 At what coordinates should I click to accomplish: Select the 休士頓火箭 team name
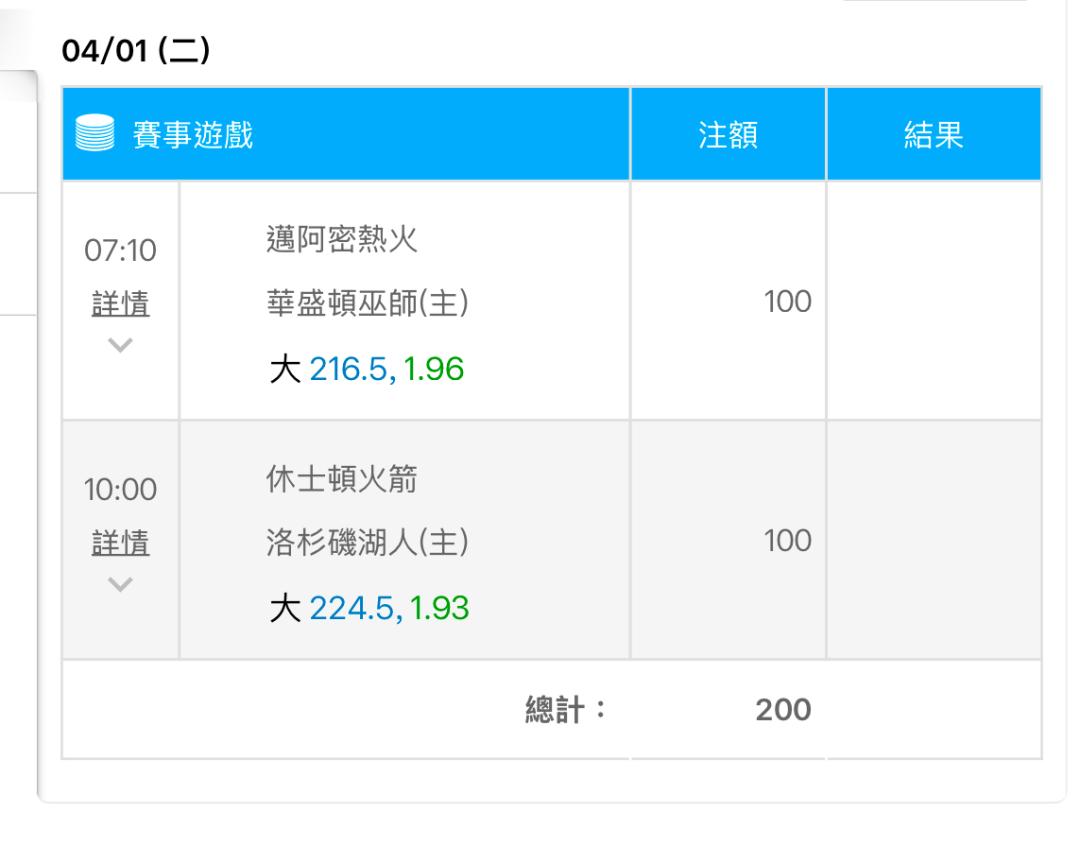pos(342,479)
